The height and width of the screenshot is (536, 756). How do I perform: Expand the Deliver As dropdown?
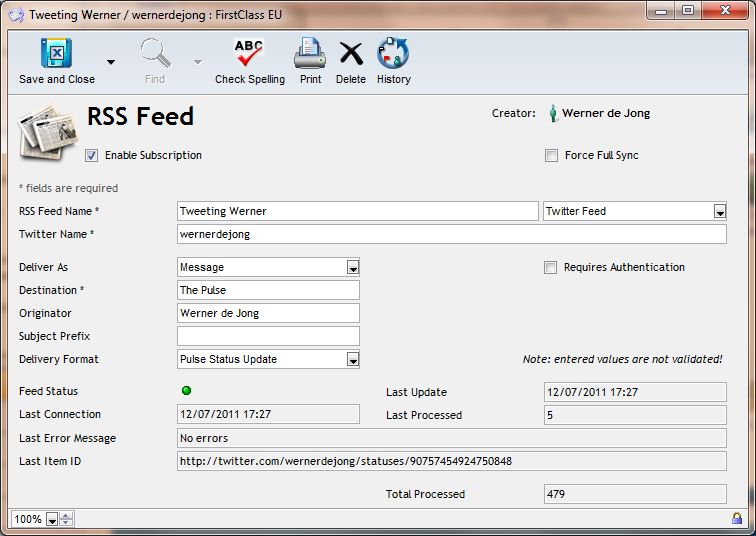352,268
